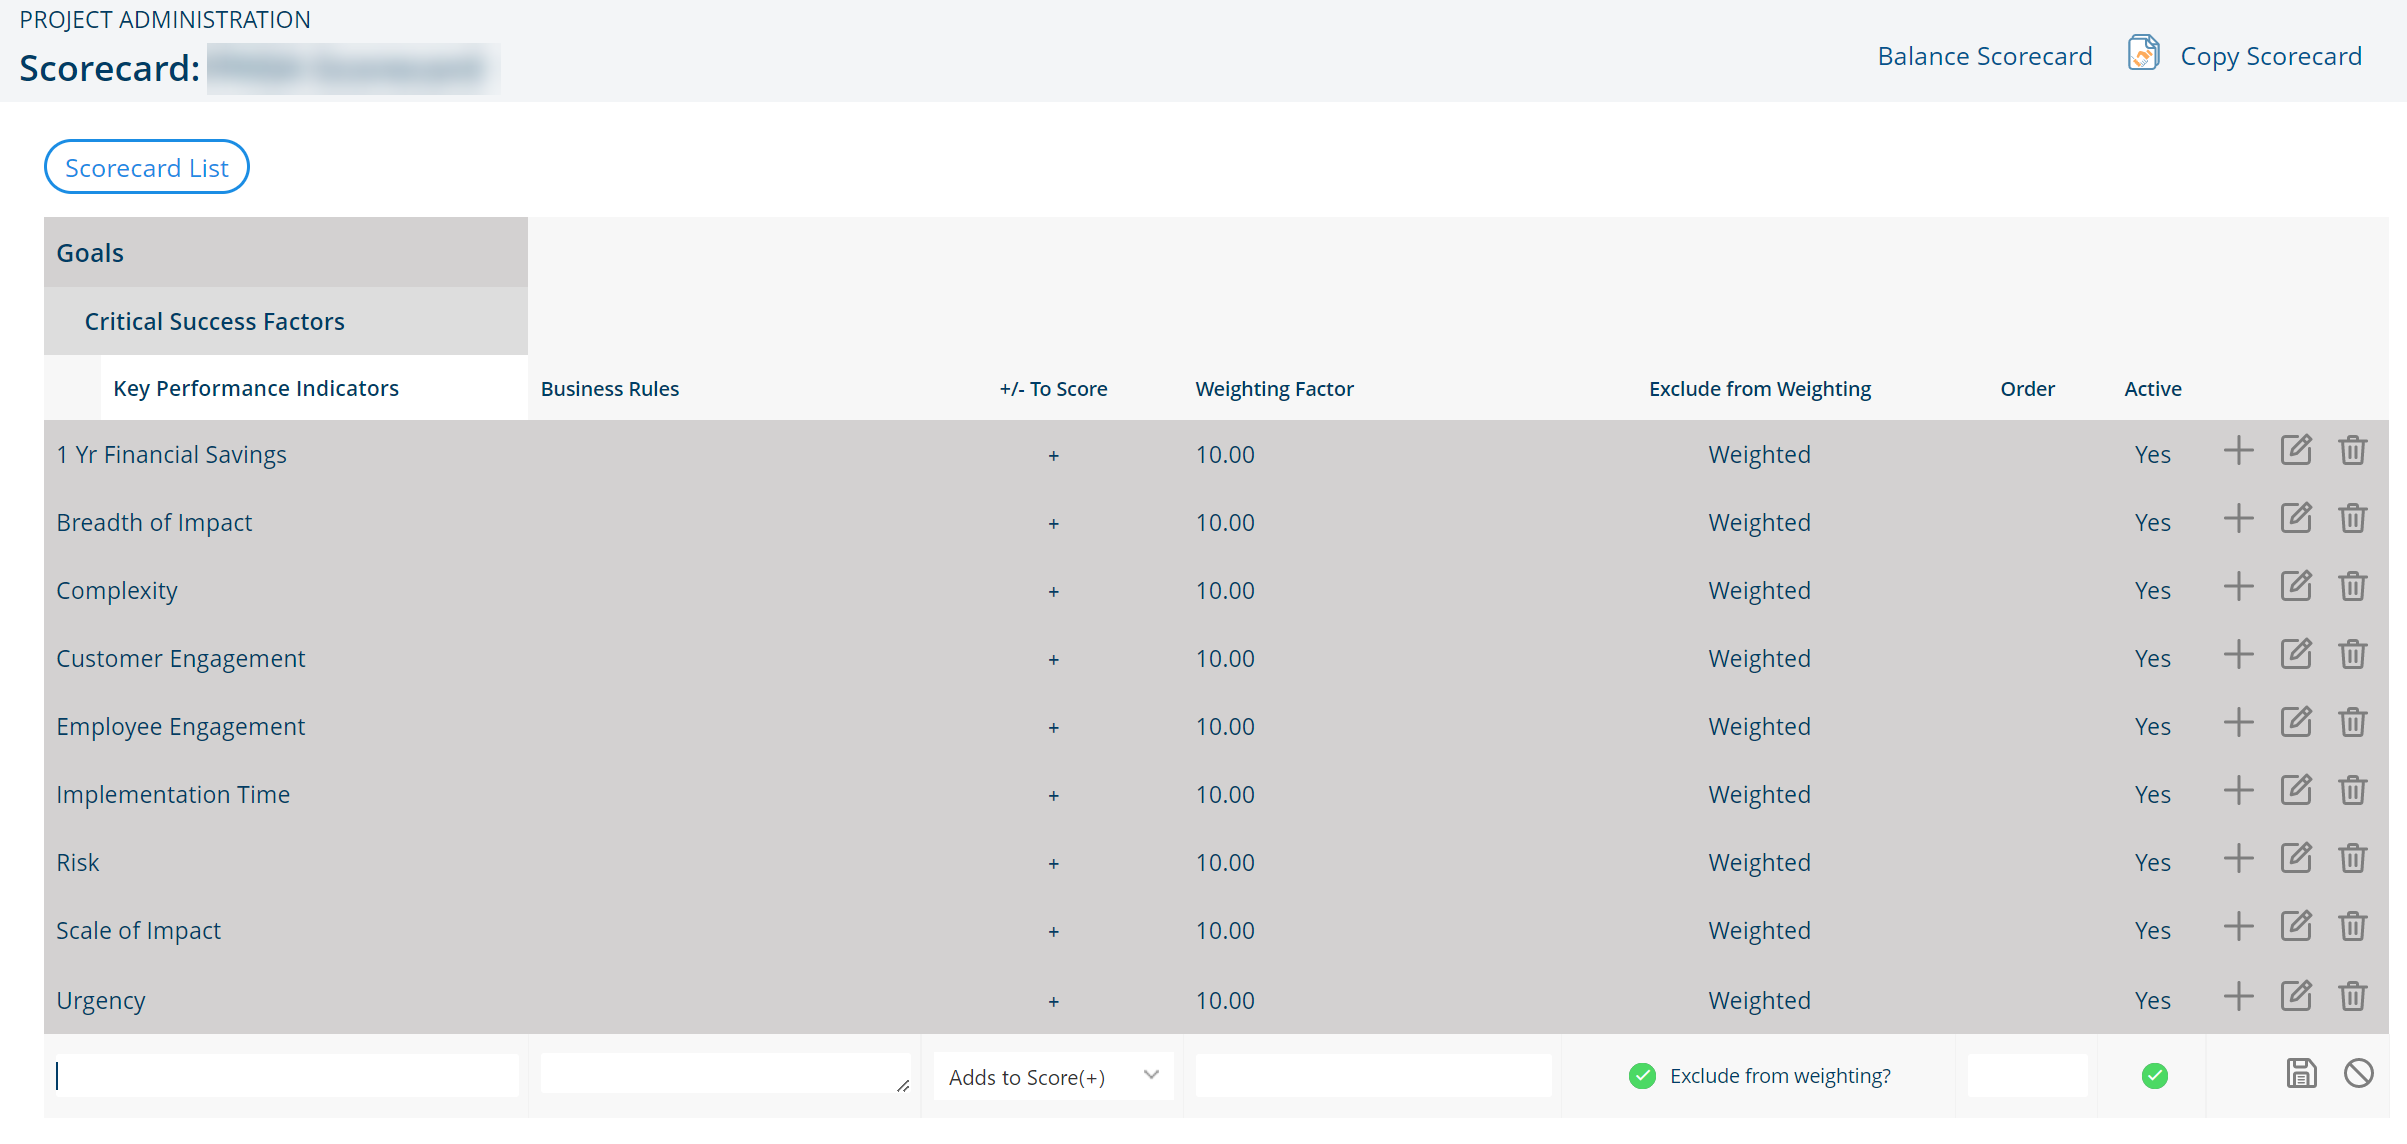Toggle the Exclude from weighting checkbox
This screenshot has width=2407, height=1144.
click(x=1642, y=1076)
